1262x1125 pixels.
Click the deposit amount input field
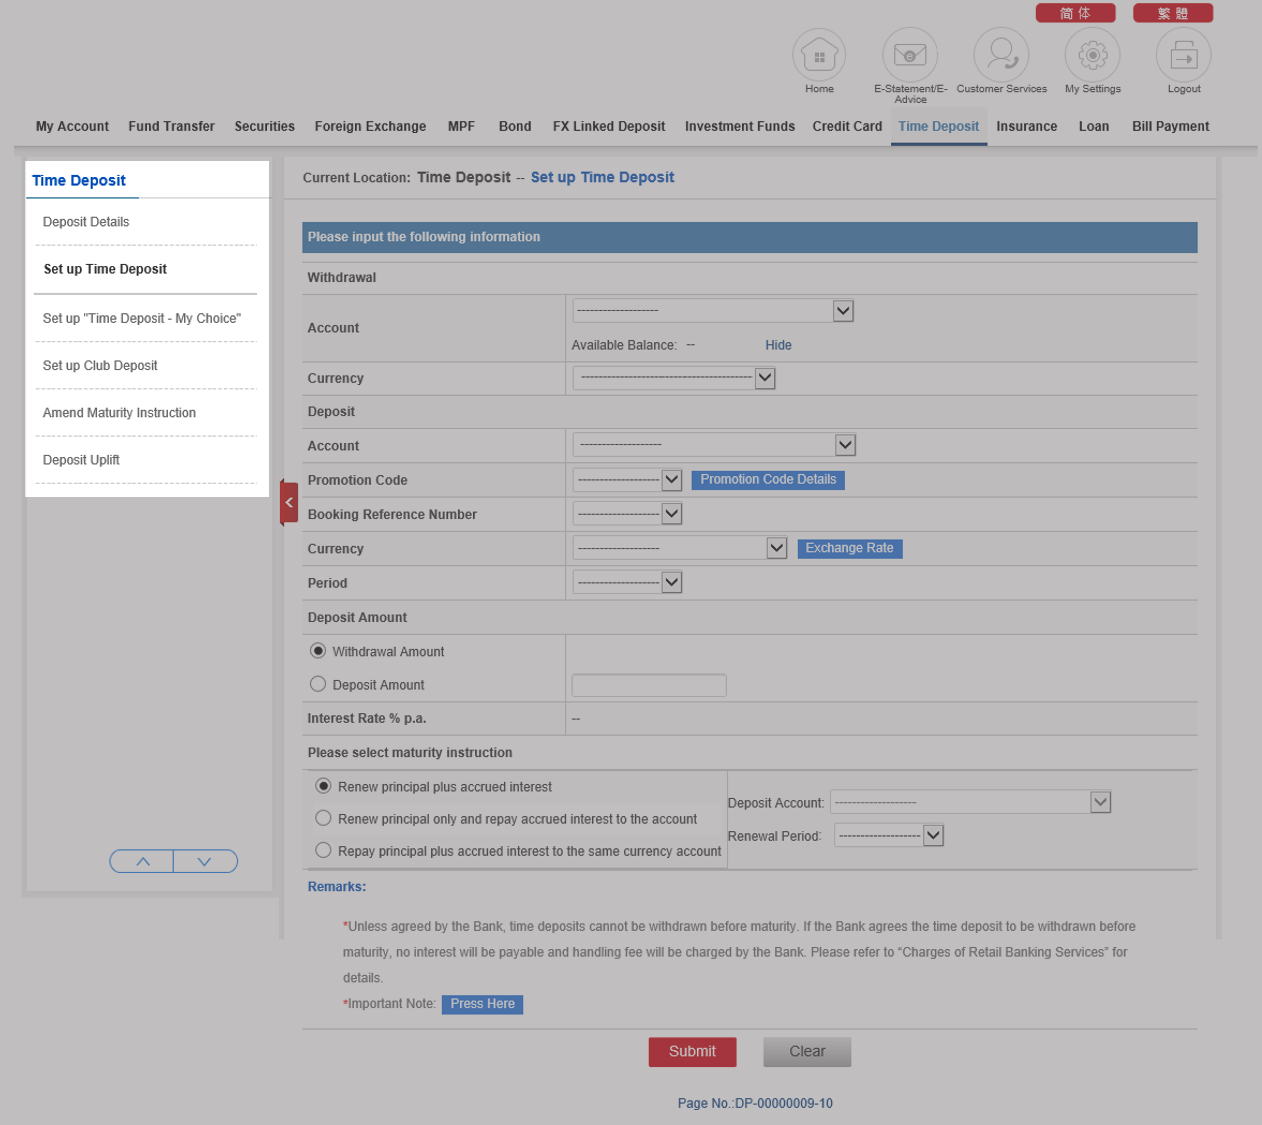click(648, 685)
